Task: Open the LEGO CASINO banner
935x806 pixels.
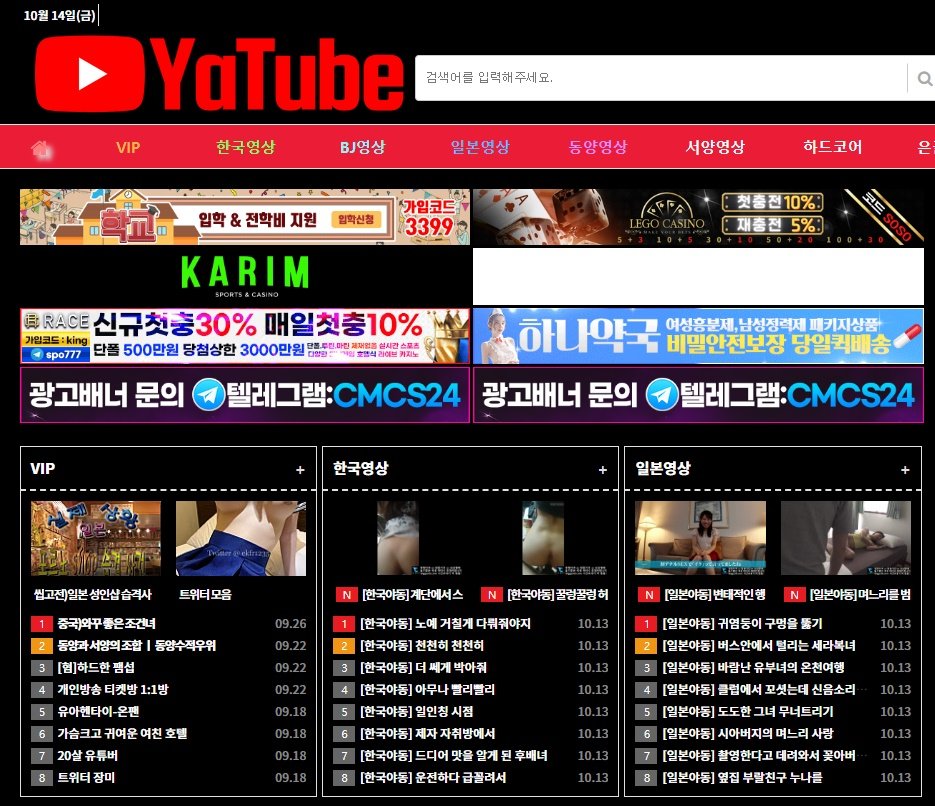Action: coord(698,217)
